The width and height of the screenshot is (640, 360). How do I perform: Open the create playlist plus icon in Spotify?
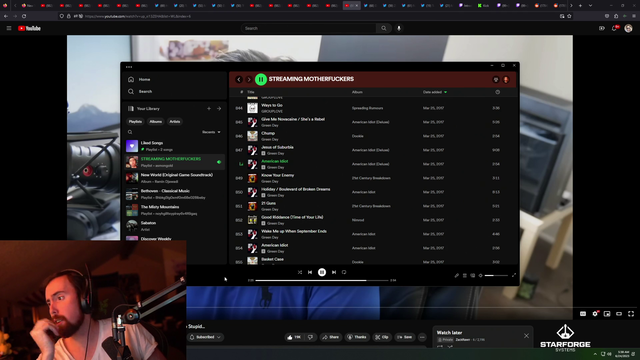pyautogui.click(x=209, y=109)
